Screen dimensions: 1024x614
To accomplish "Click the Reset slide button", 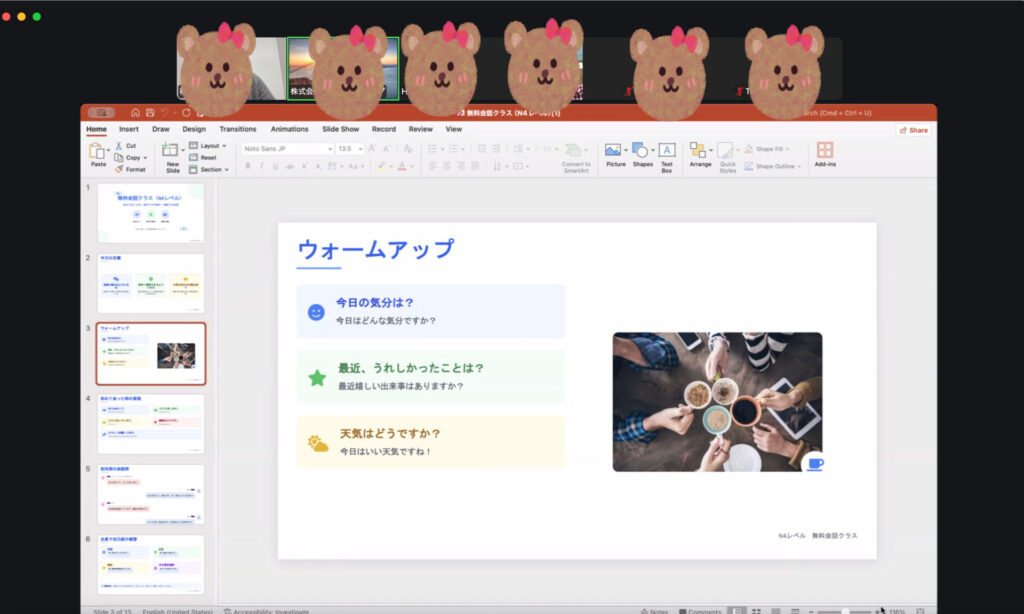I will [207, 157].
